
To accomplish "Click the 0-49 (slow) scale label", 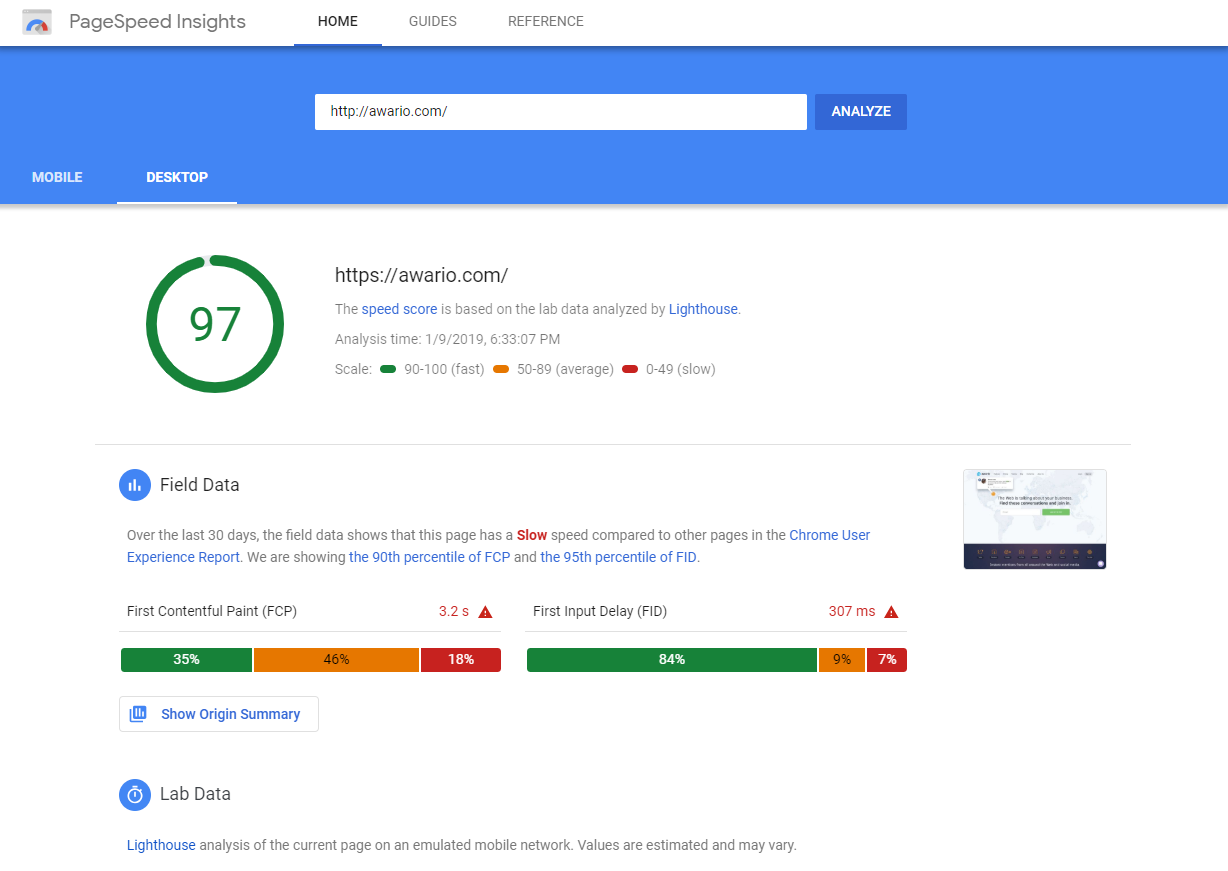I will (x=680, y=369).
